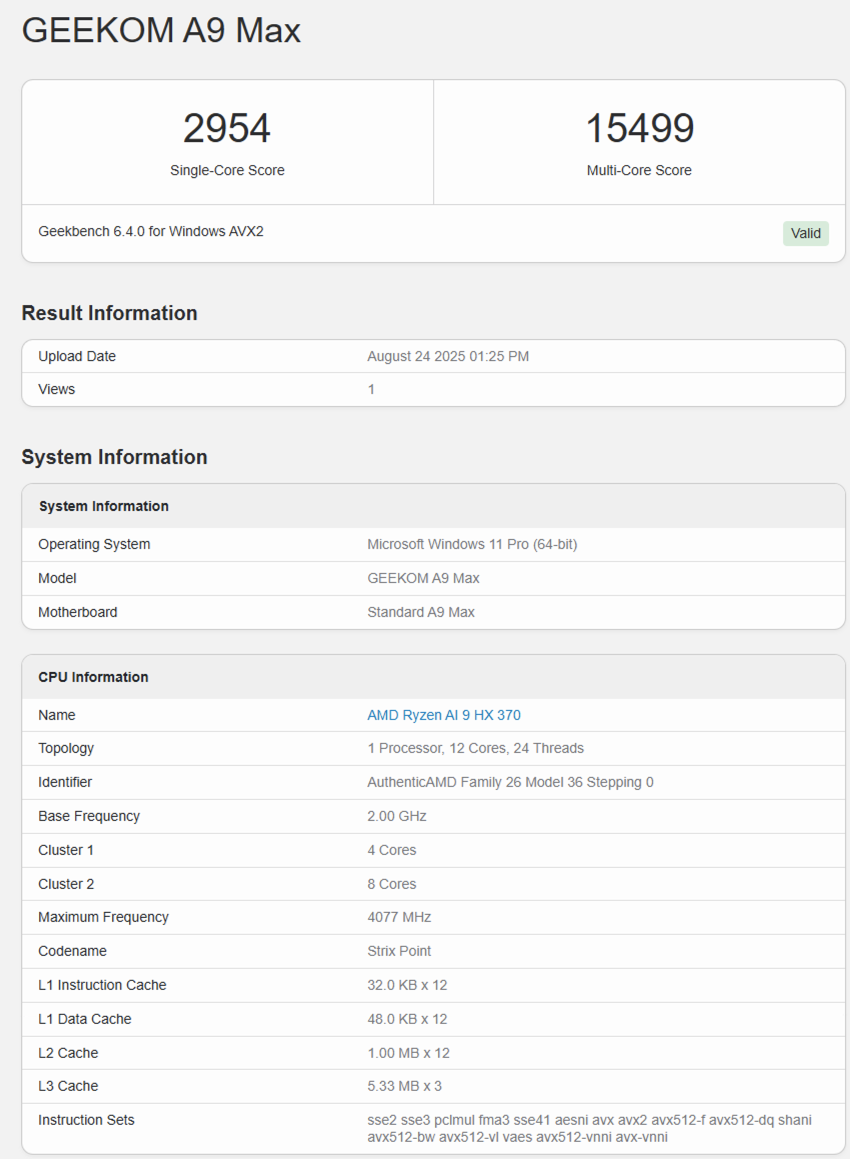
Task: Click the Multi-Core Score label
Action: click(639, 170)
